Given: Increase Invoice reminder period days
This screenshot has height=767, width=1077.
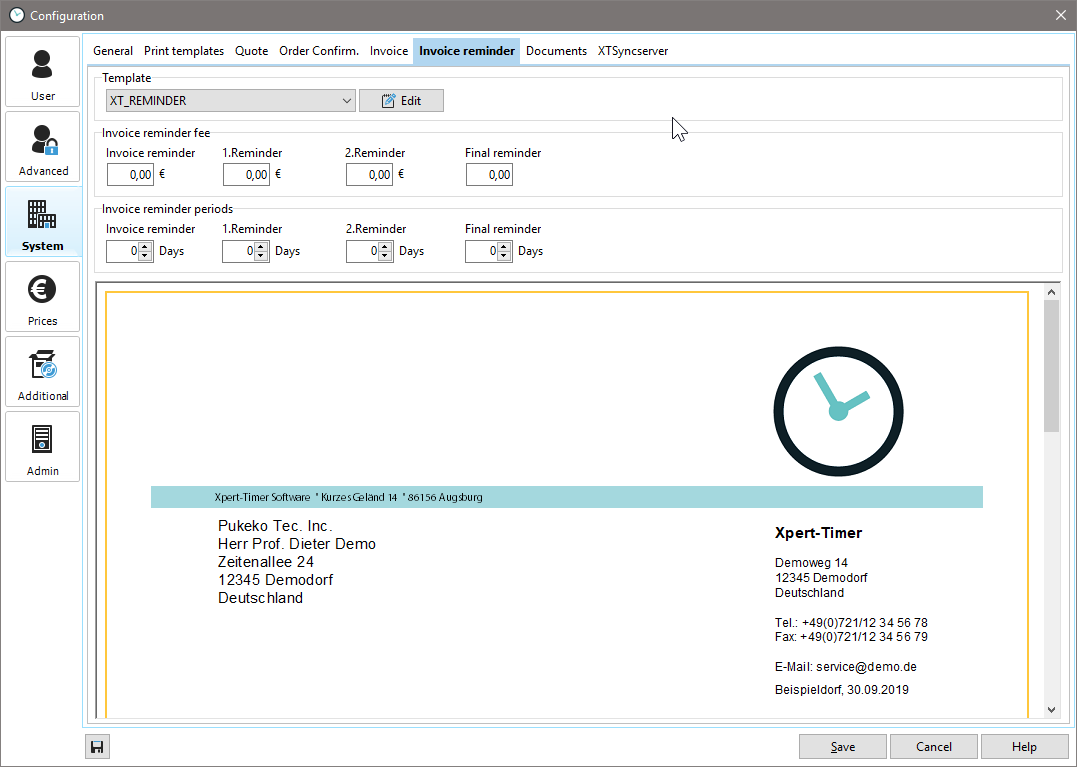Looking at the screenshot, I should pyautogui.click(x=145, y=247).
